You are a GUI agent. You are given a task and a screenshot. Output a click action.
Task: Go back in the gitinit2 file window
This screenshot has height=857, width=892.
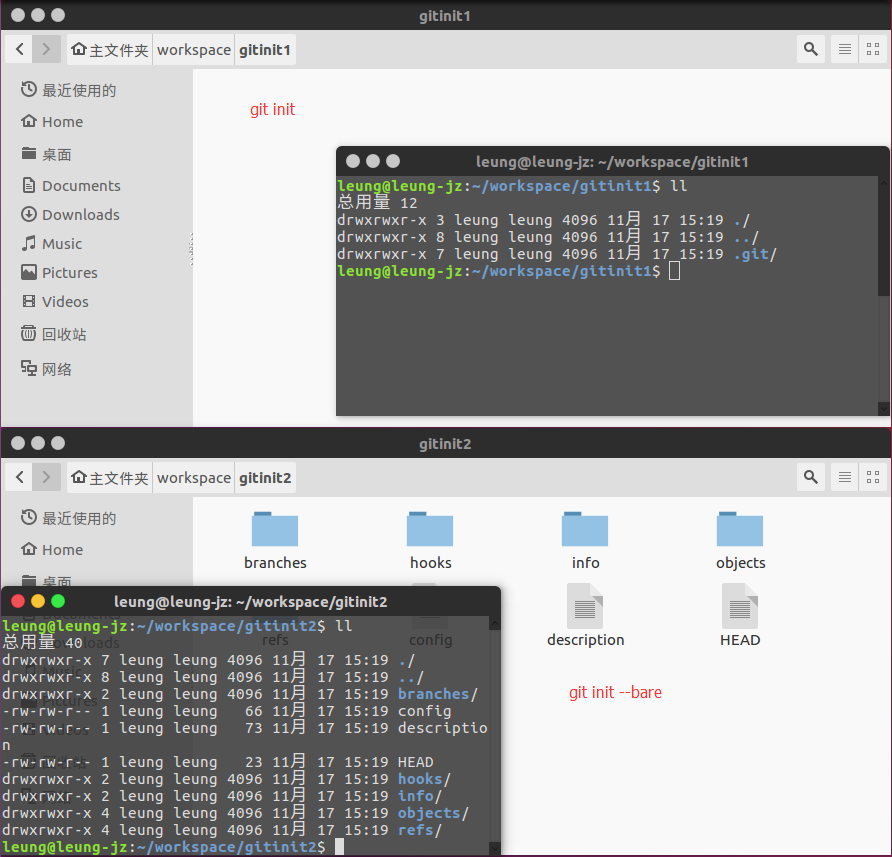coord(20,477)
